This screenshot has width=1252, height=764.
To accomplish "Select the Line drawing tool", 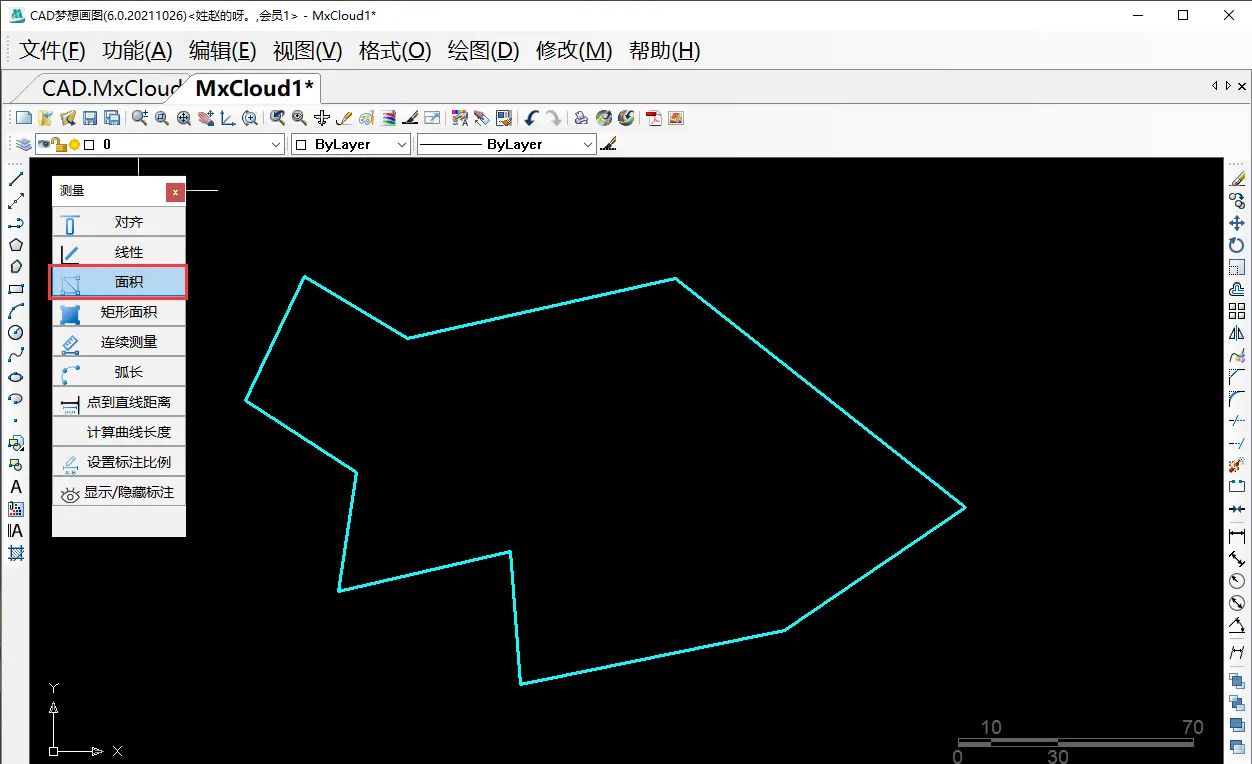I will (x=16, y=179).
